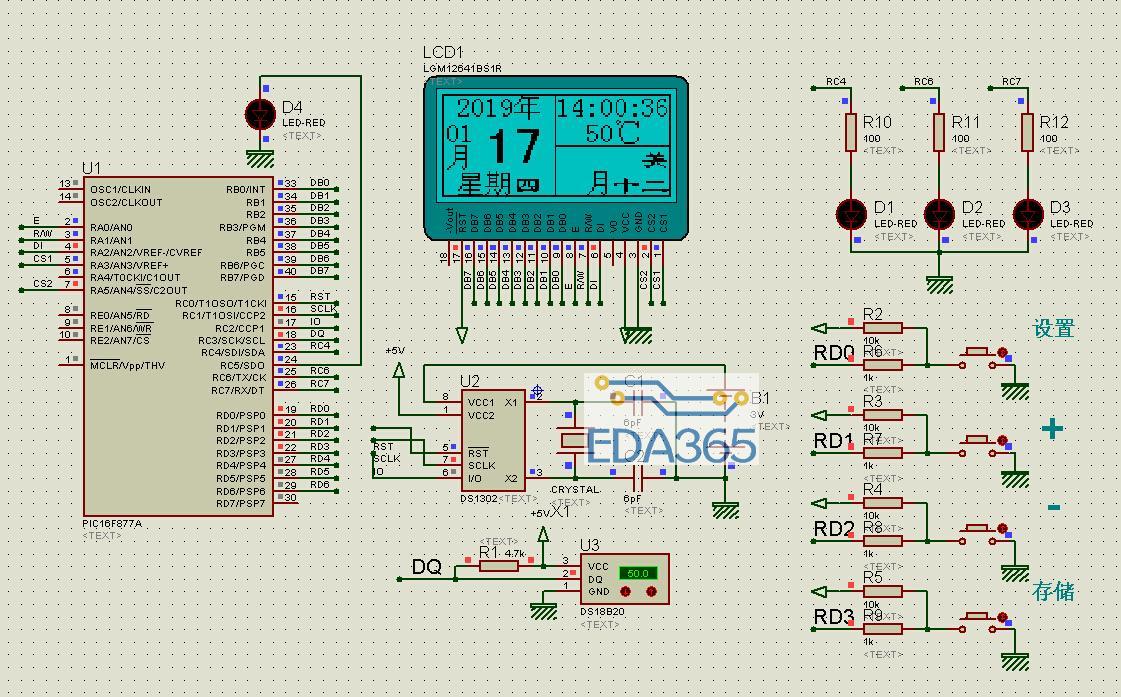Click the ground symbol right of C2
1121x697 pixels.
(x=725, y=510)
